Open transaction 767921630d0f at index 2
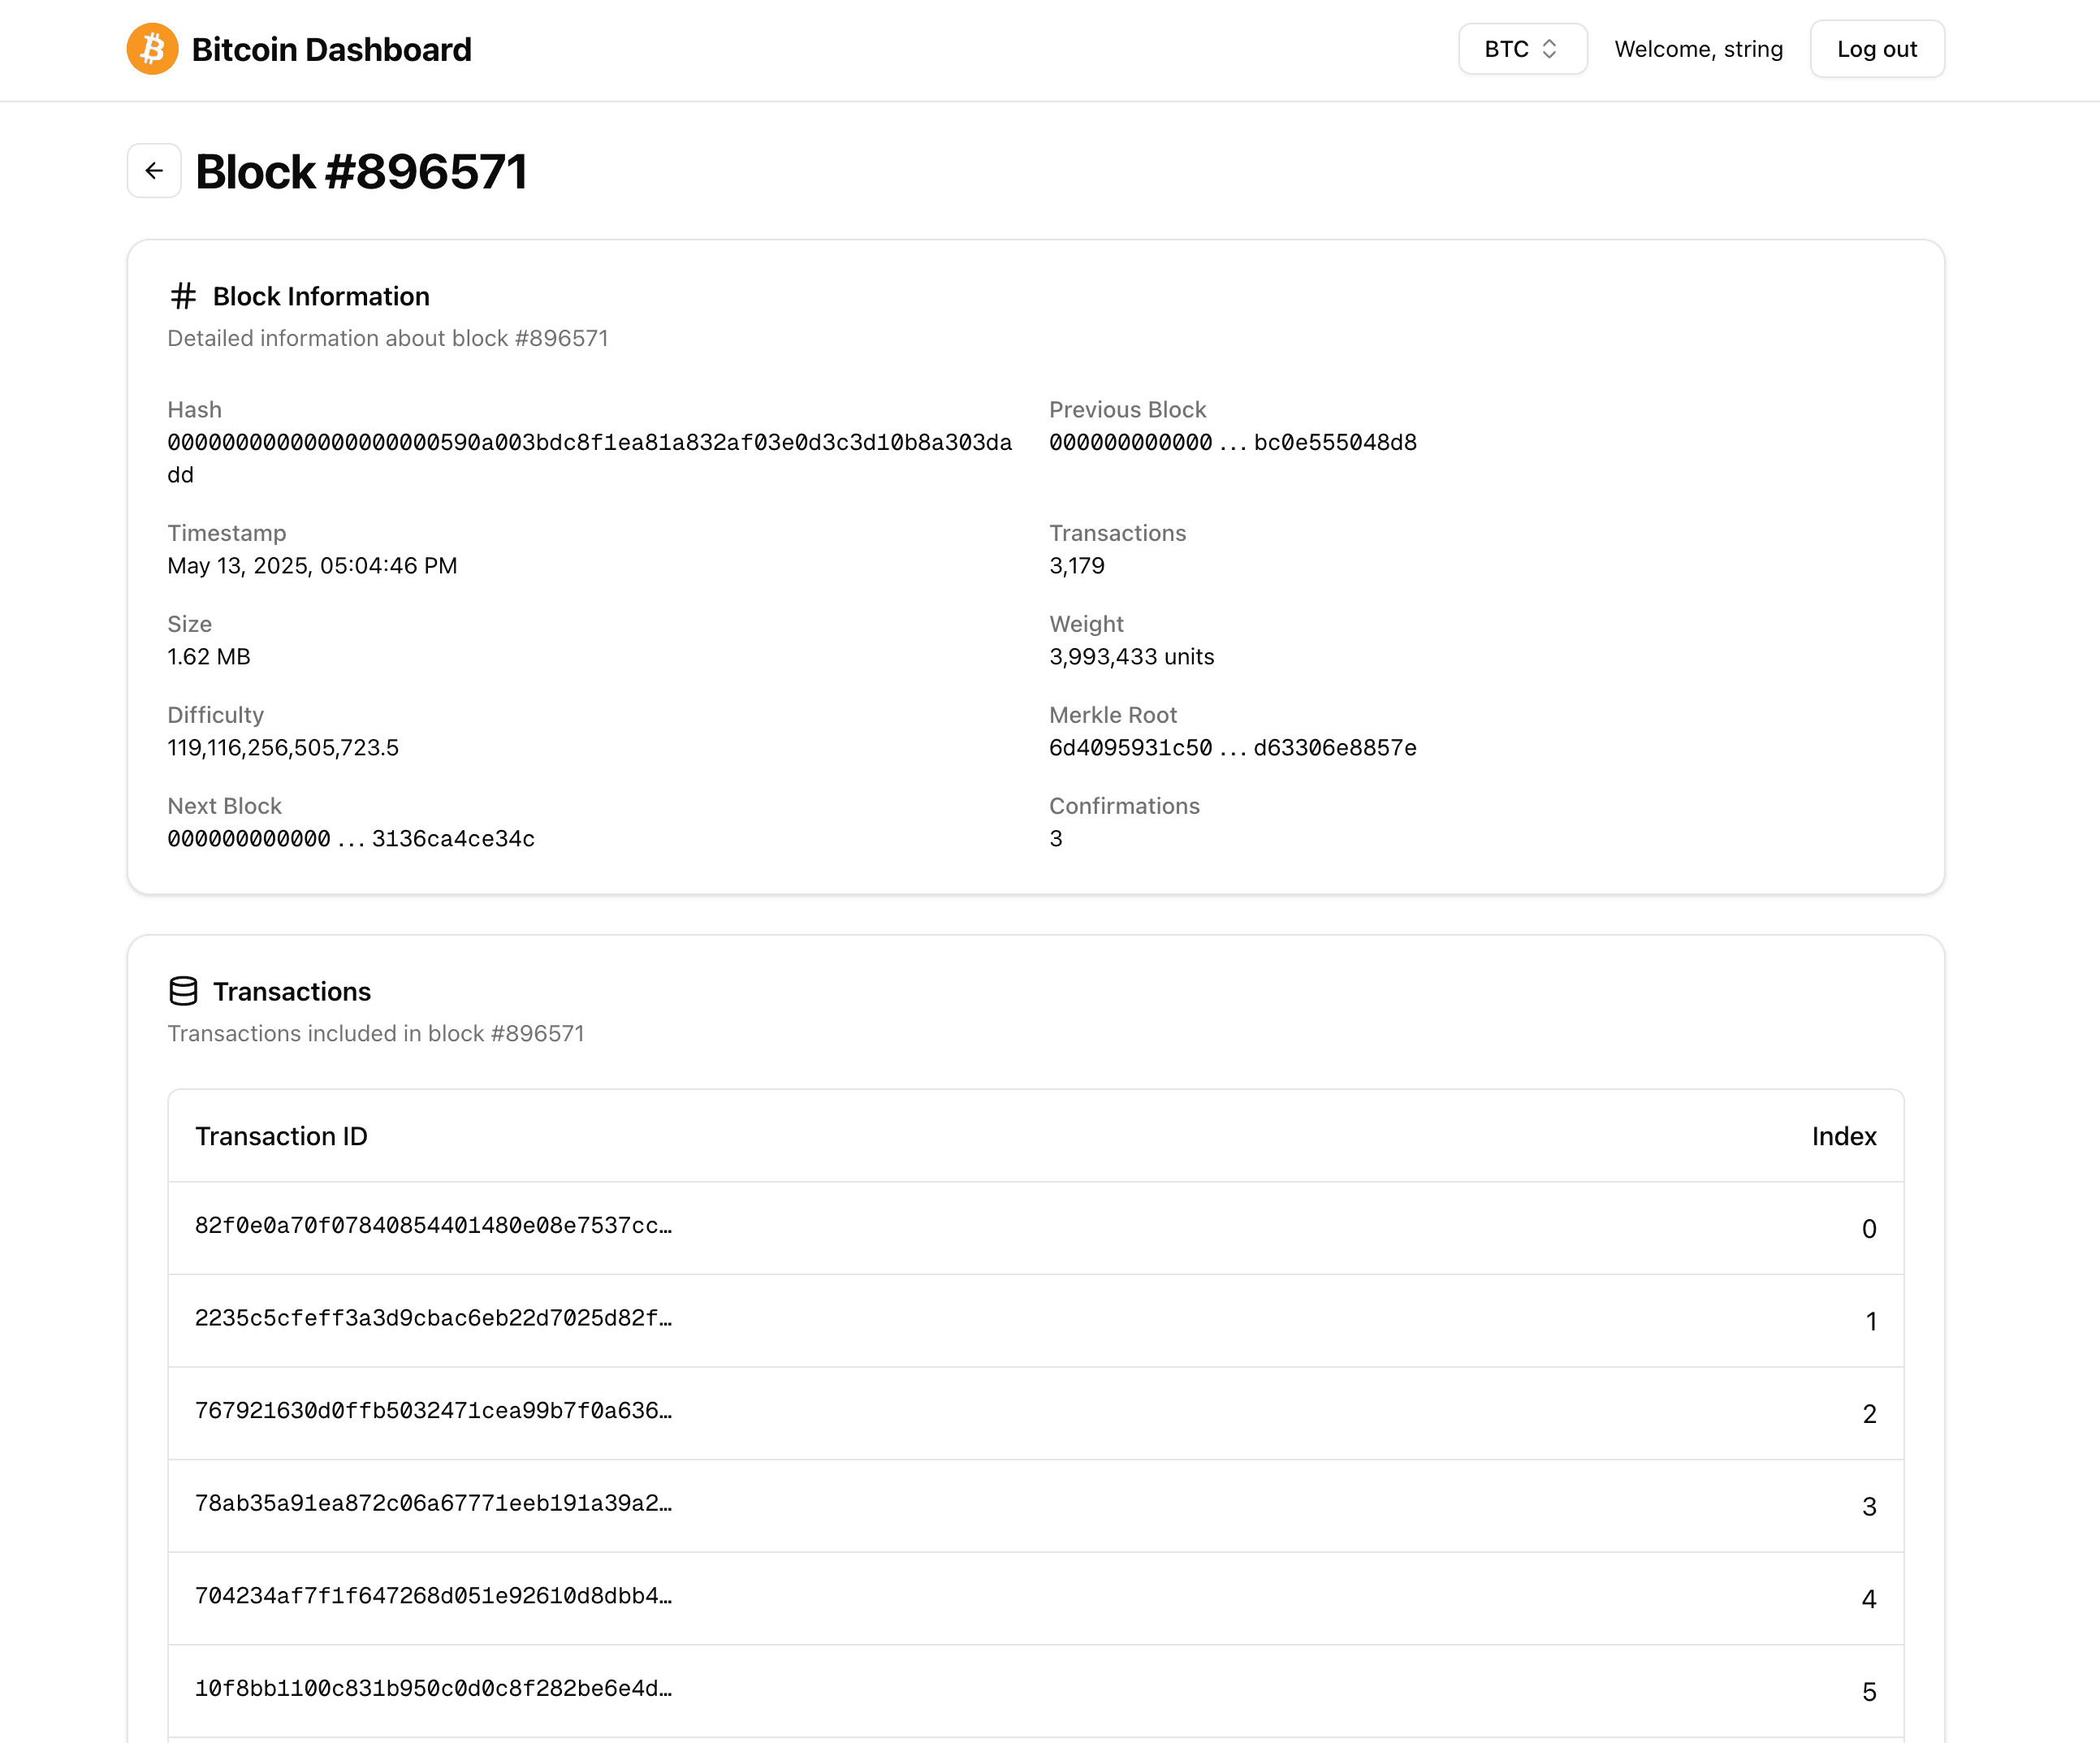The width and height of the screenshot is (2100, 1743). click(x=433, y=1410)
